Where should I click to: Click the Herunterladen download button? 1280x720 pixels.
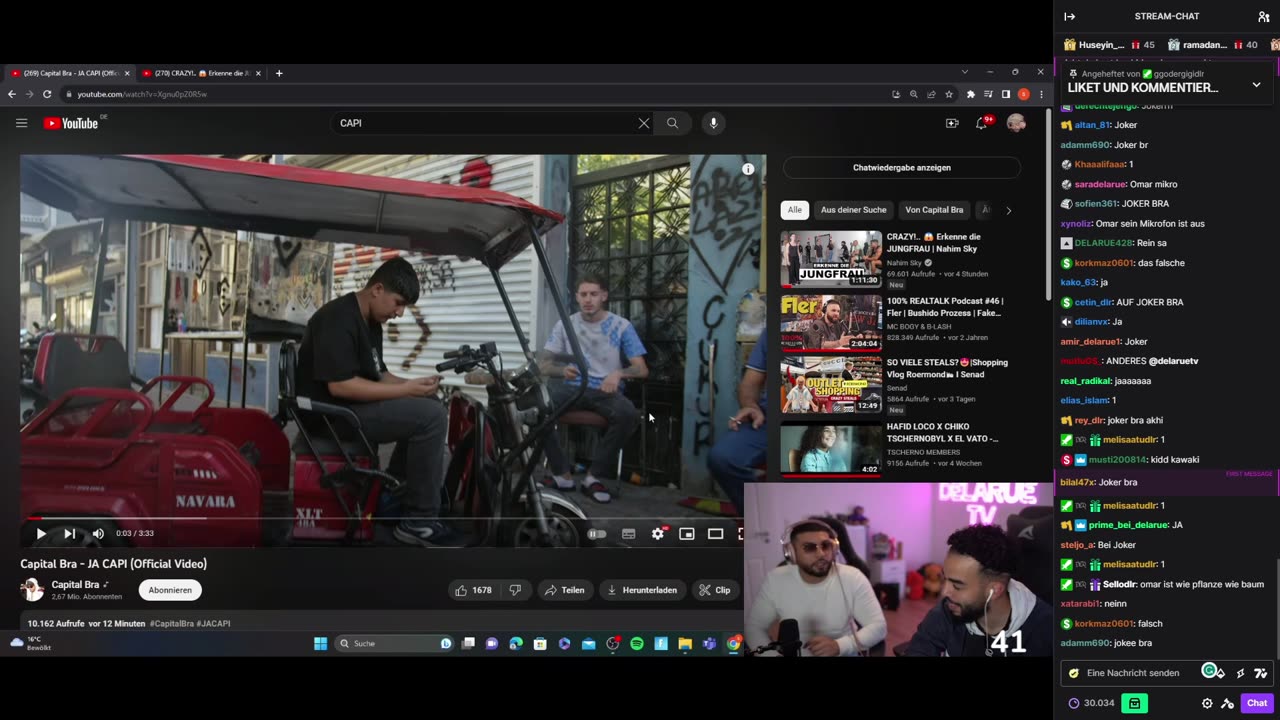click(642, 590)
